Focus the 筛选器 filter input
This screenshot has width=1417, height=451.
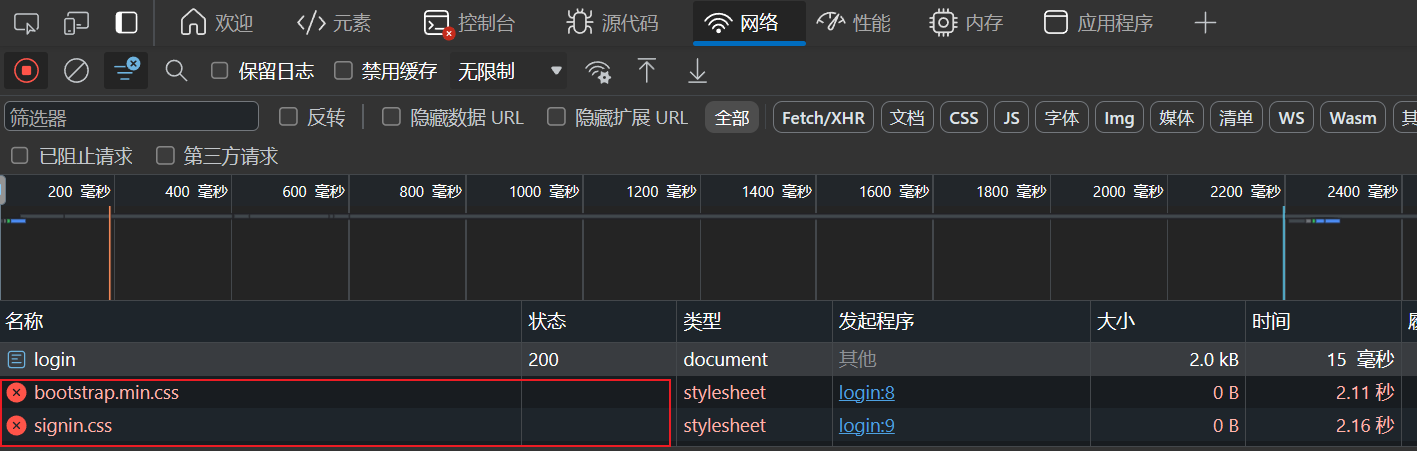click(x=131, y=117)
